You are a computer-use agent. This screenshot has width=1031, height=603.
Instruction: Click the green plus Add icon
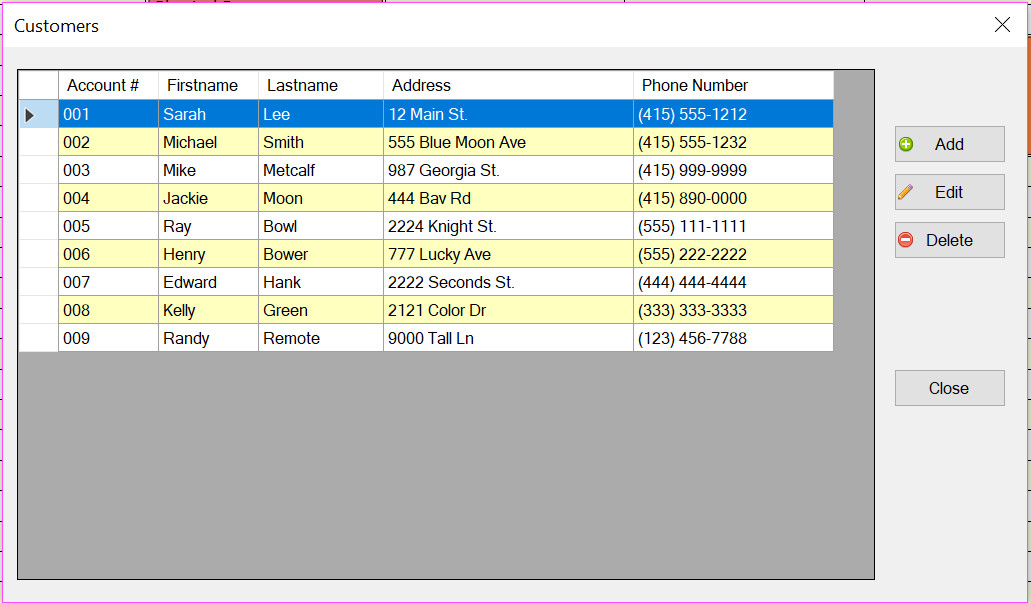905,144
